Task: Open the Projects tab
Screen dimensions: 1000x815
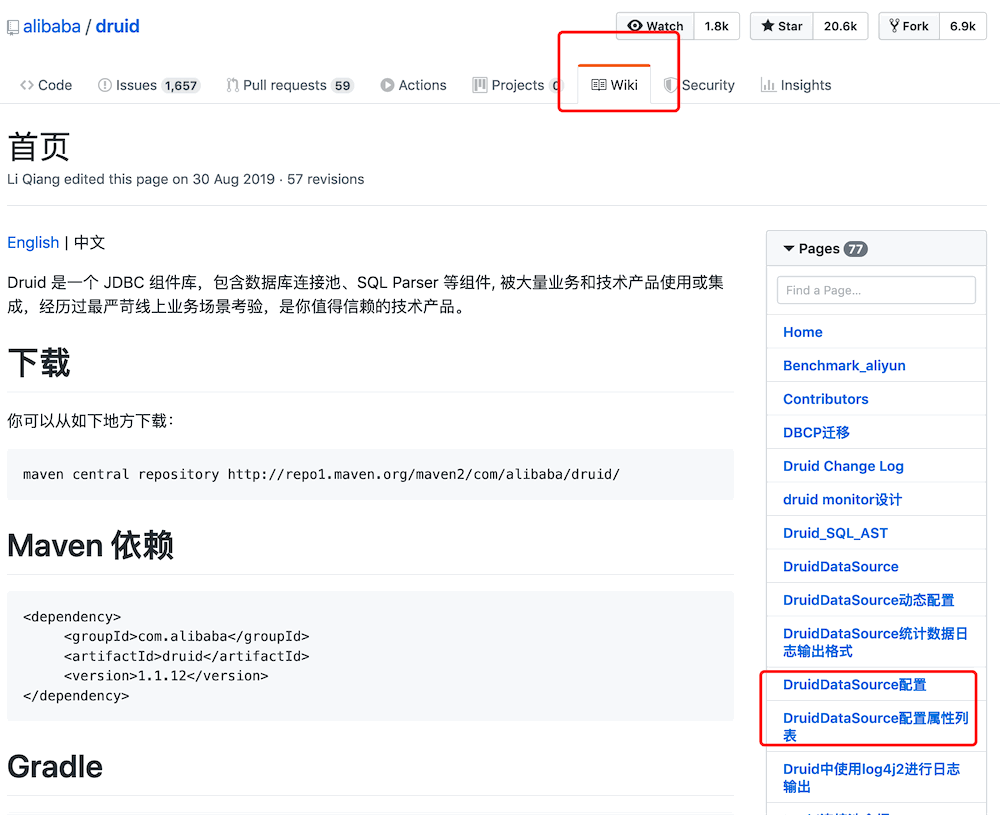Action: (517, 85)
